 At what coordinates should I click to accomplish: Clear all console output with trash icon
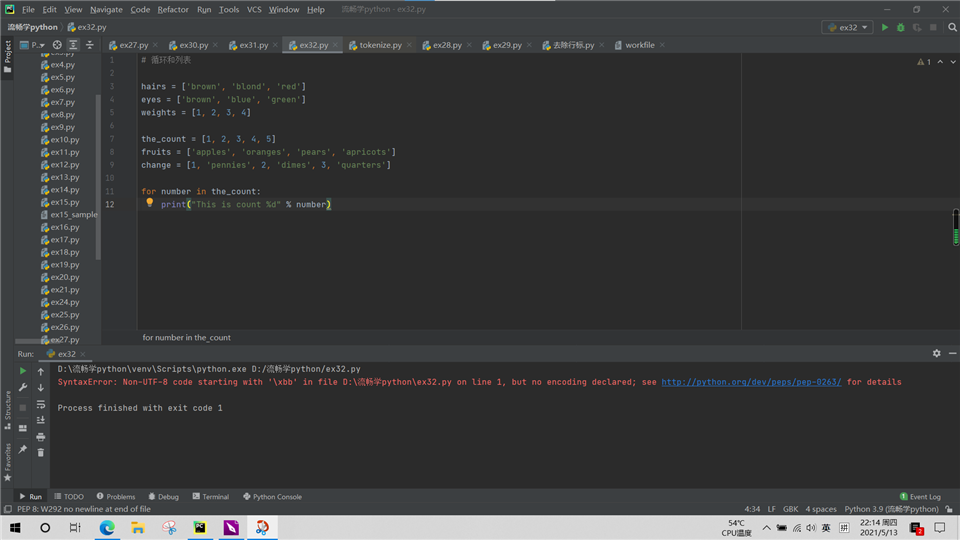(40, 452)
